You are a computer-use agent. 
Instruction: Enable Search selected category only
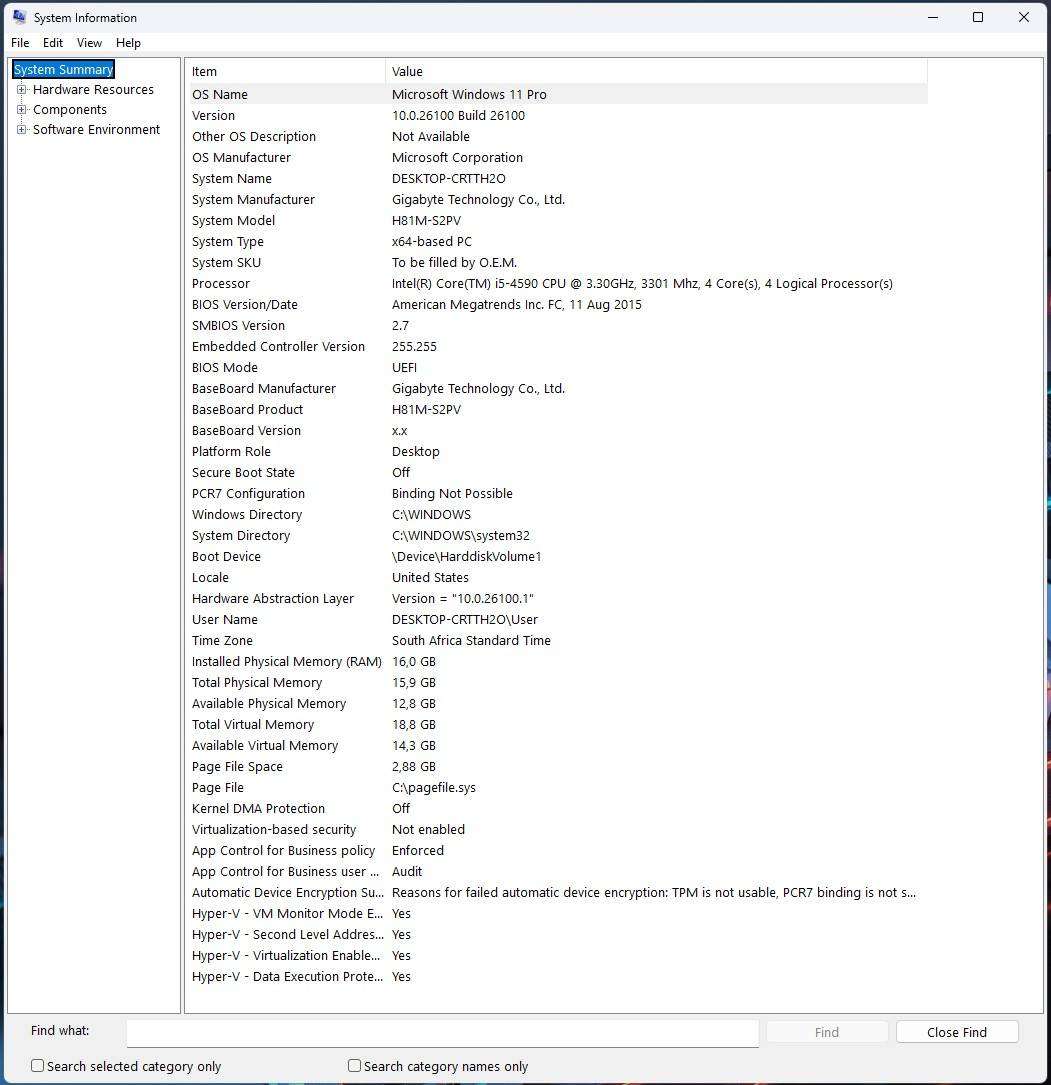37,1066
